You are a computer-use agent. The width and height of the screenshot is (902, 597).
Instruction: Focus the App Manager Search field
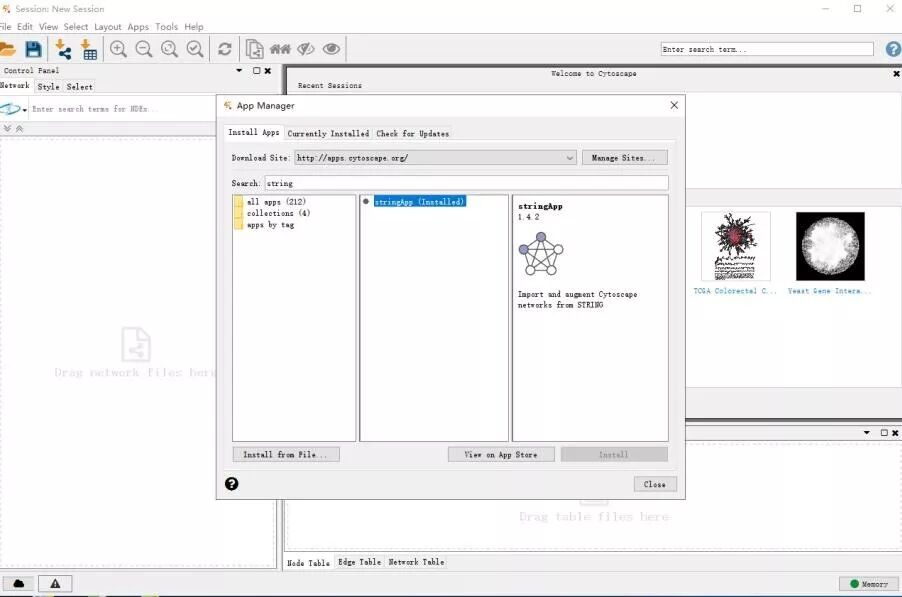467,183
